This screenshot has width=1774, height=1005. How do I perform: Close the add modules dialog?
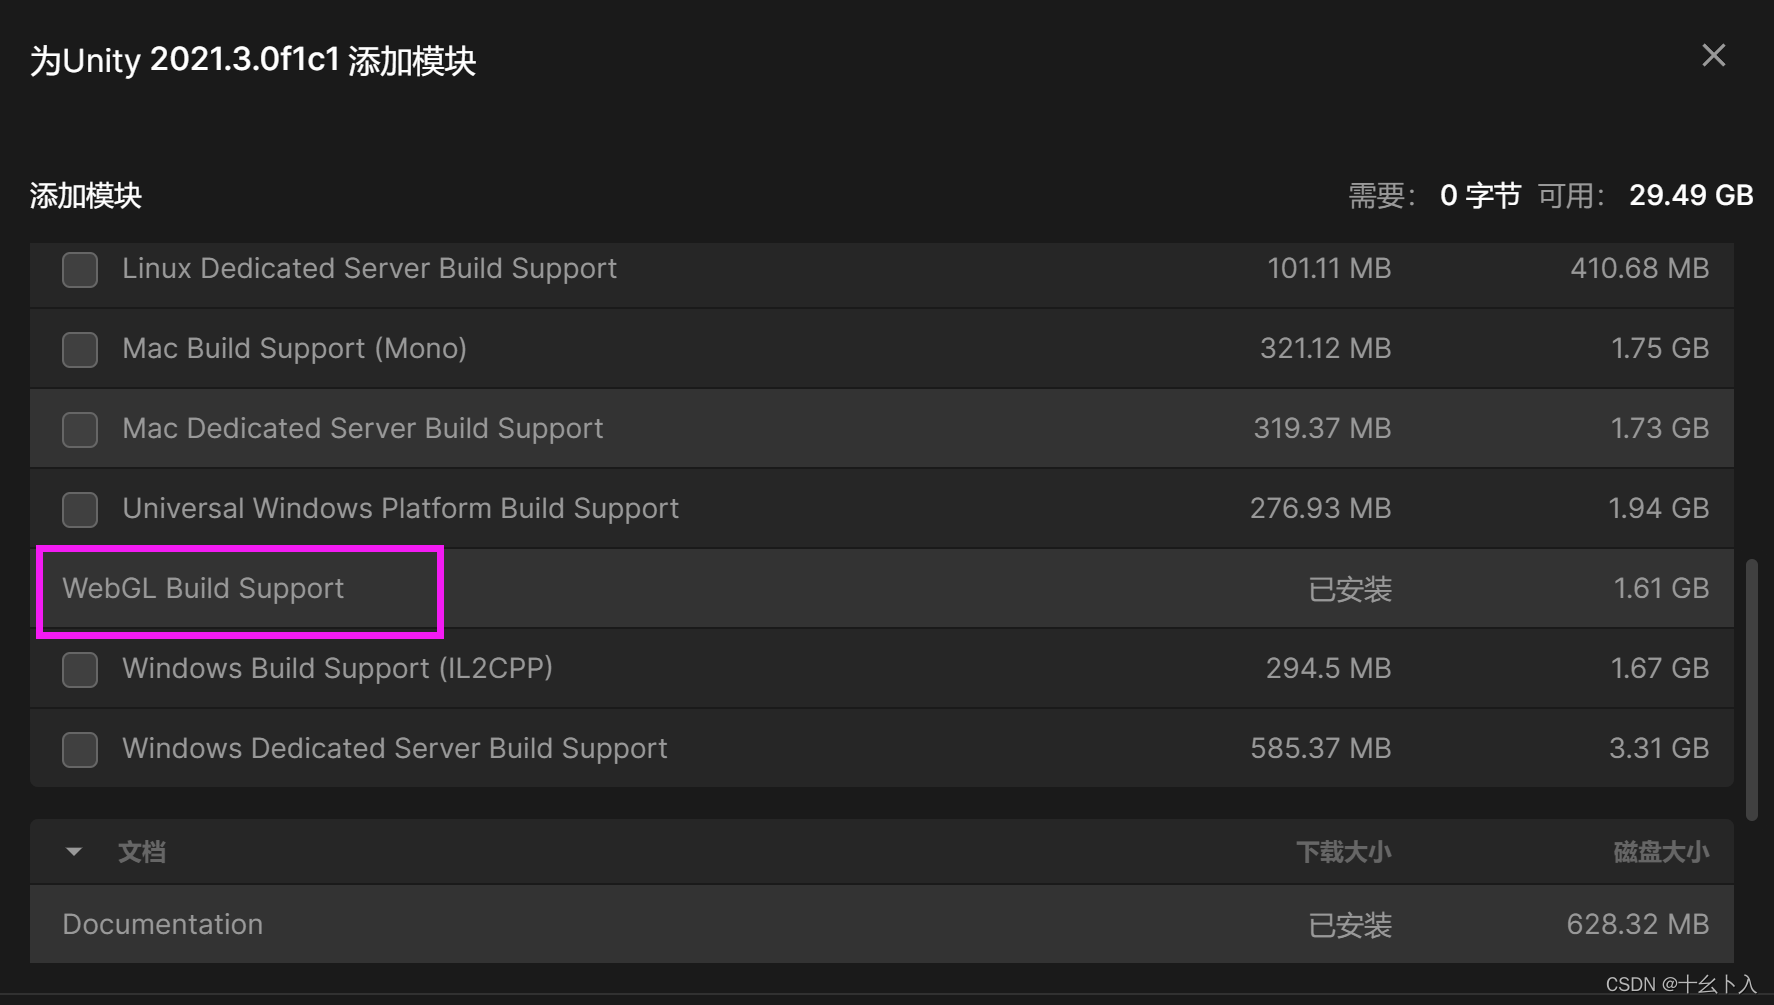(x=1713, y=56)
